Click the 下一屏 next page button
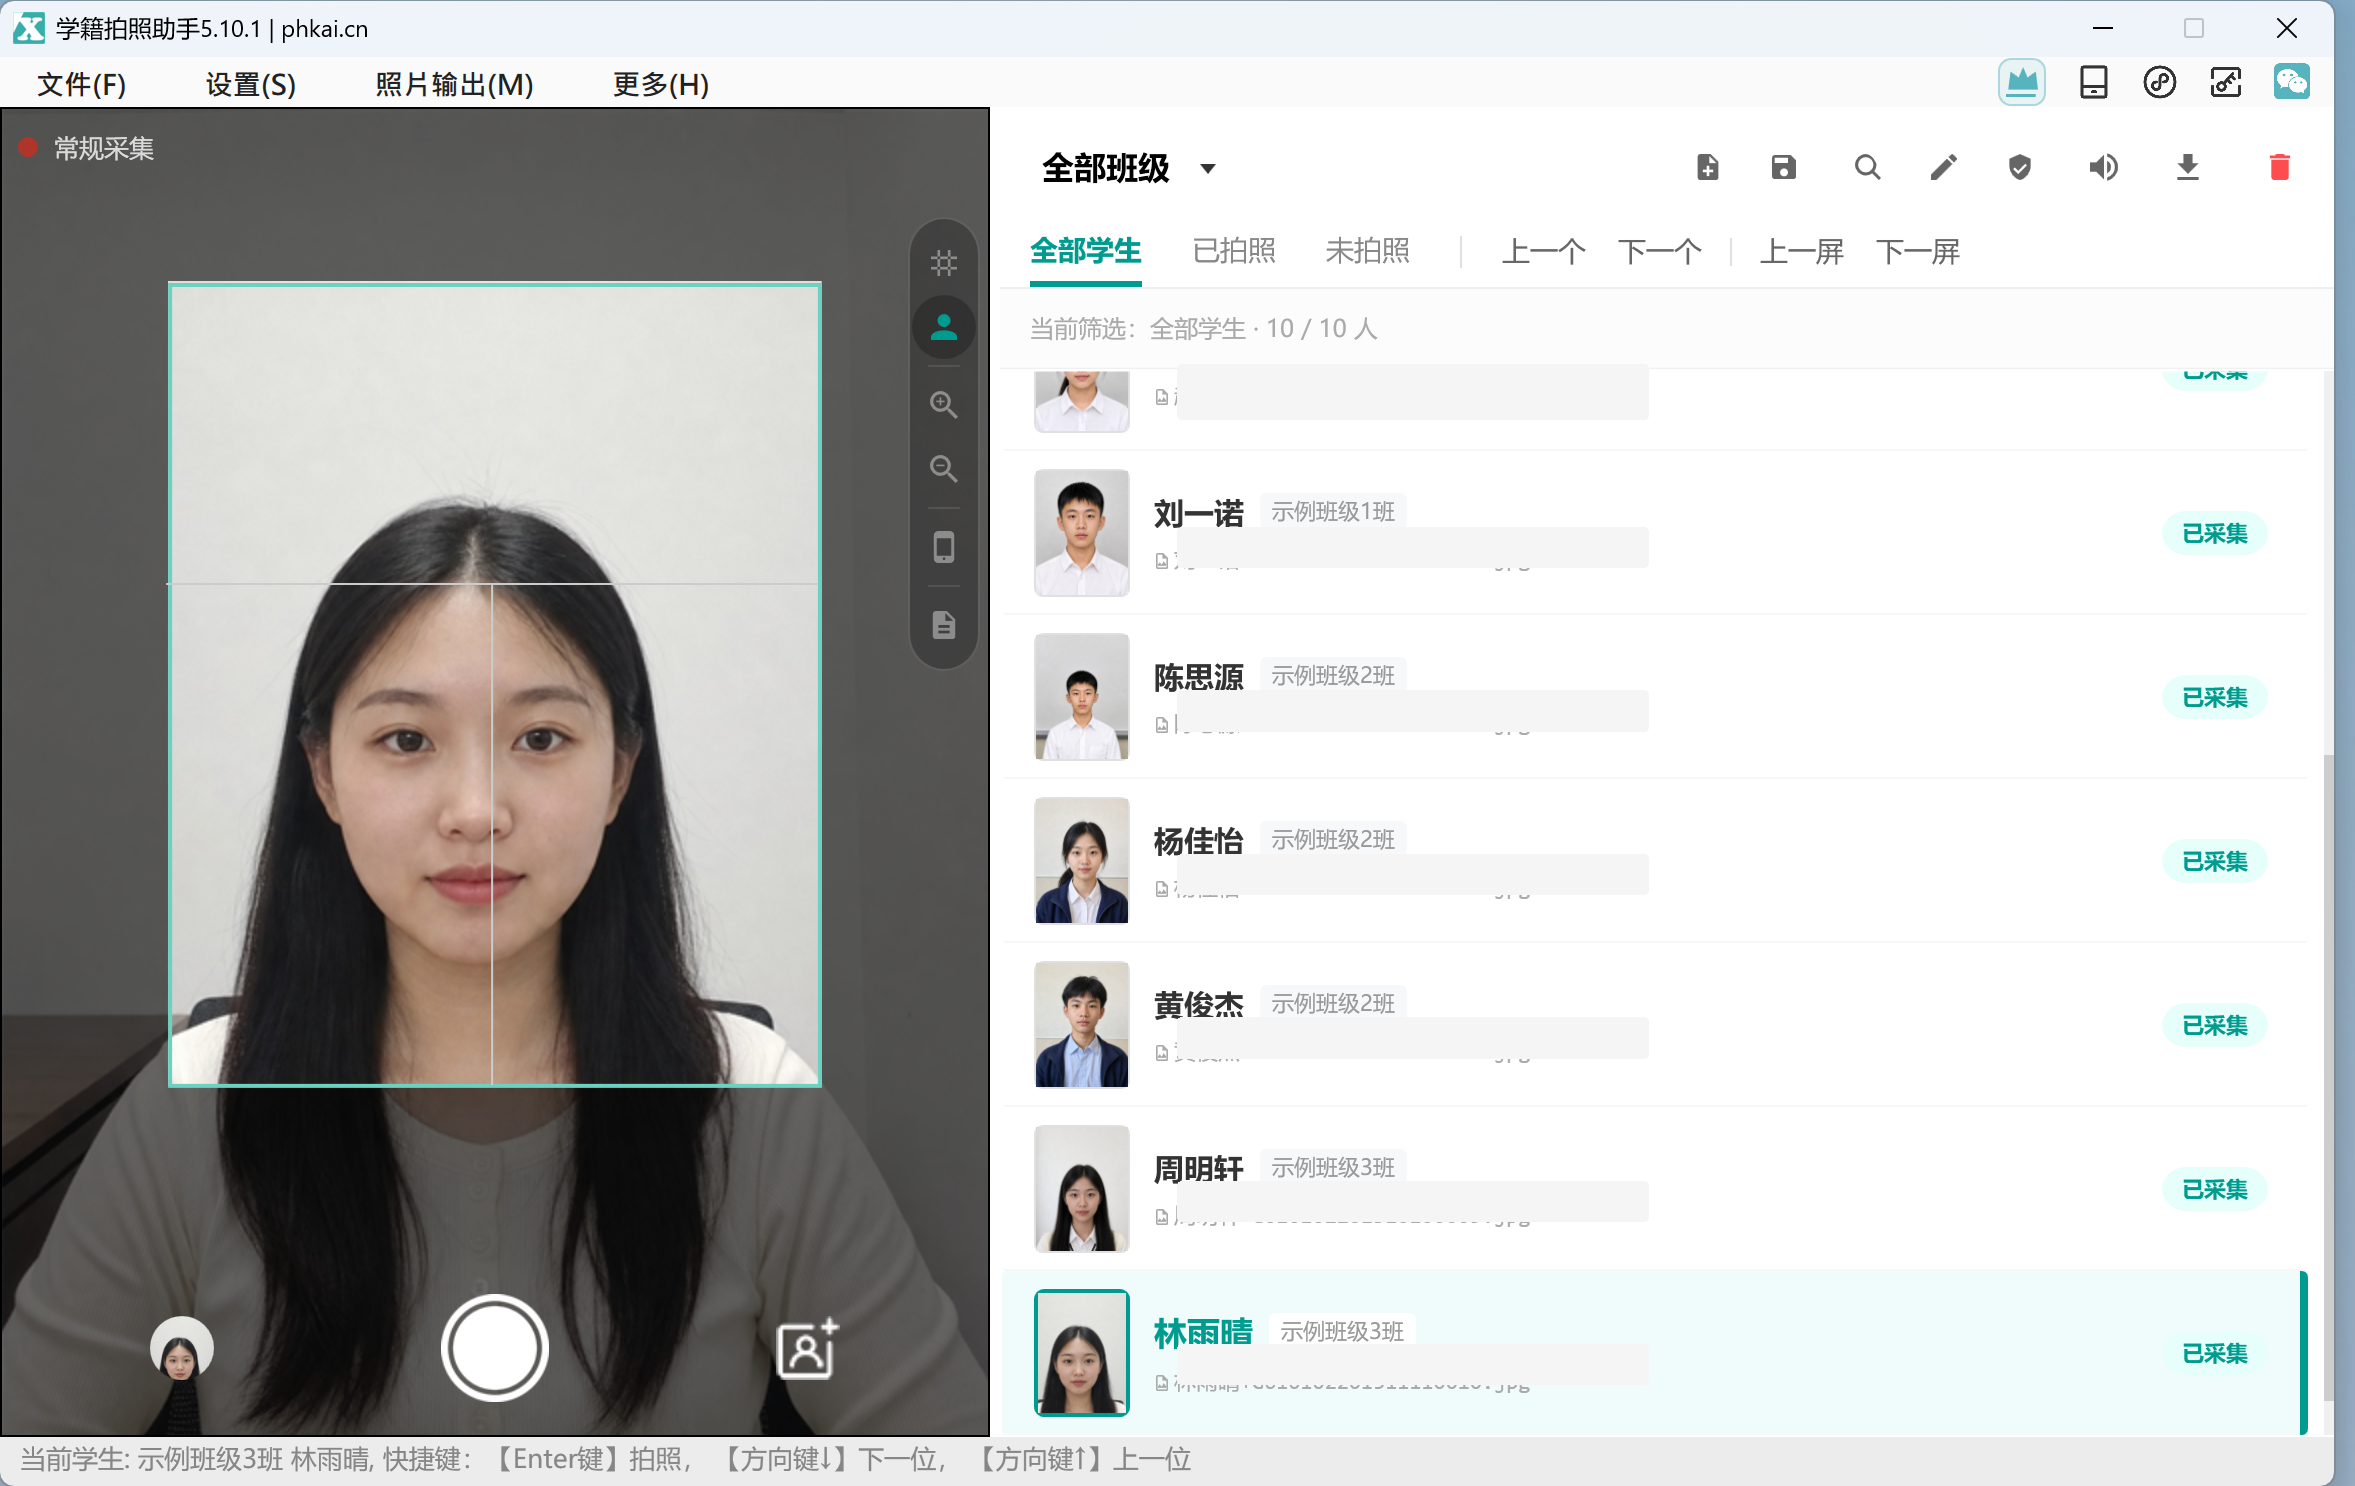The height and width of the screenshot is (1486, 2355). coord(1917,251)
